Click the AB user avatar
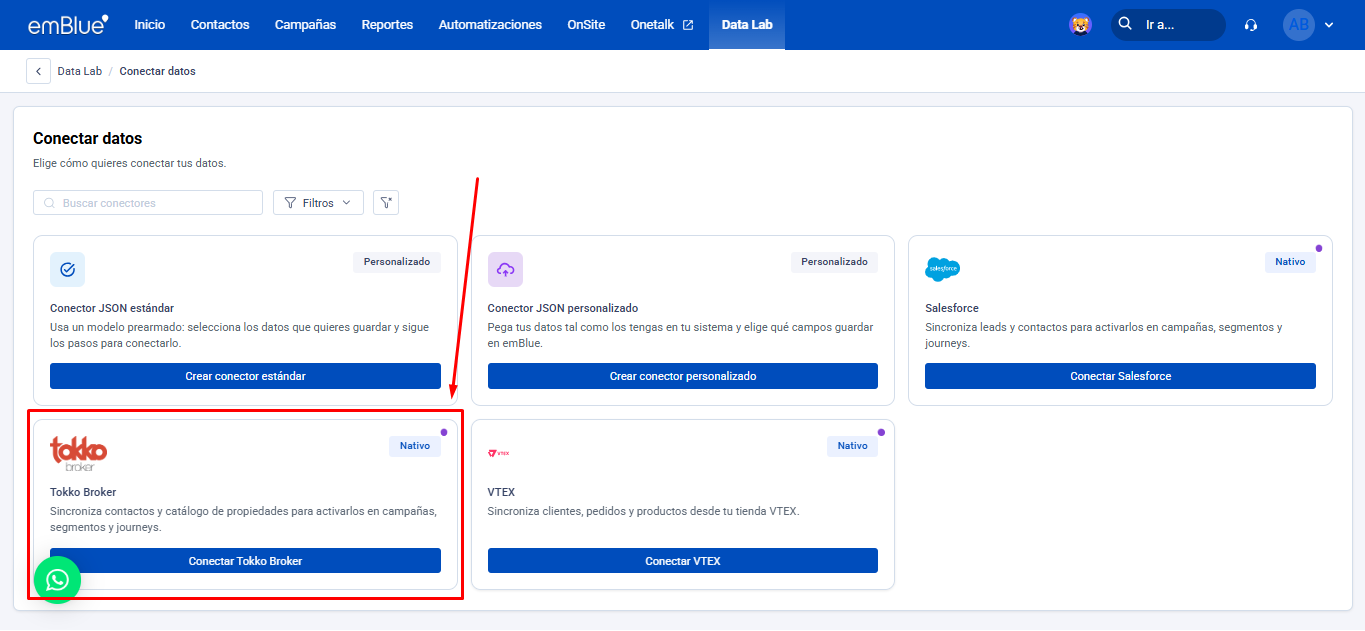This screenshot has width=1365, height=631. click(1299, 25)
